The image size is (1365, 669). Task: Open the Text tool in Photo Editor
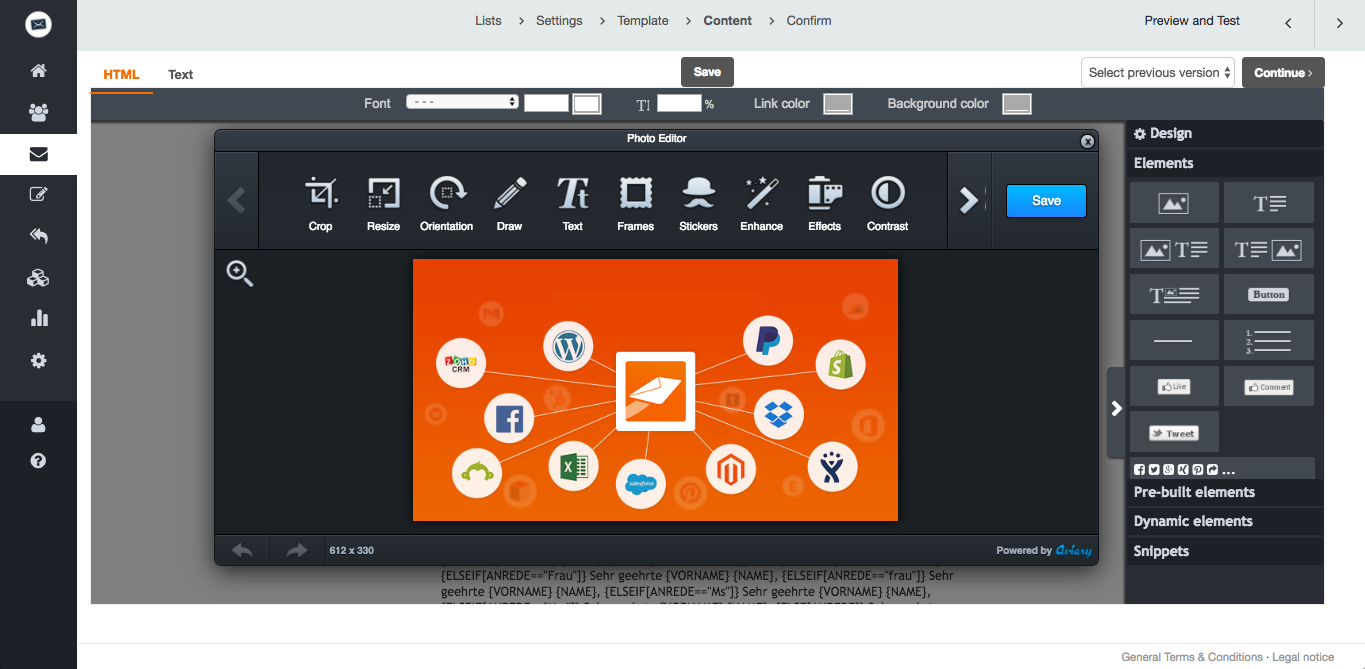tap(572, 203)
